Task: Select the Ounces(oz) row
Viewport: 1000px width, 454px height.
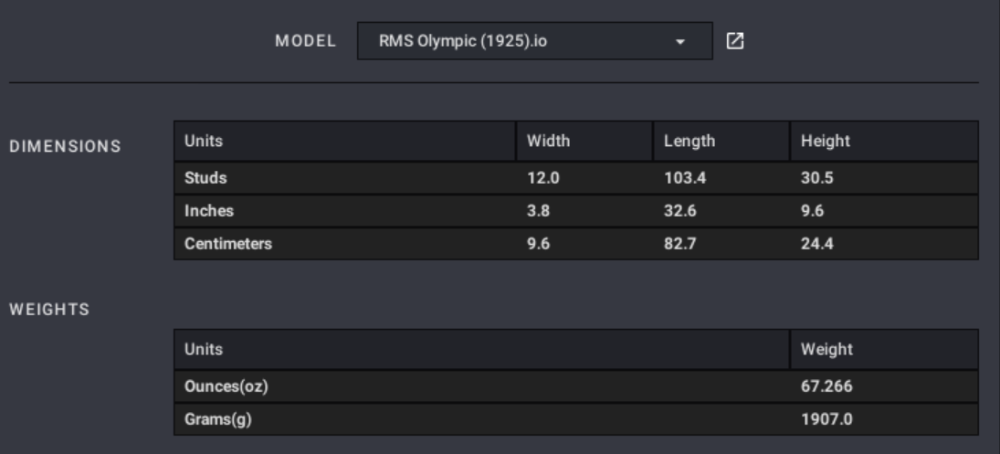Action: [x=576, y=386]
